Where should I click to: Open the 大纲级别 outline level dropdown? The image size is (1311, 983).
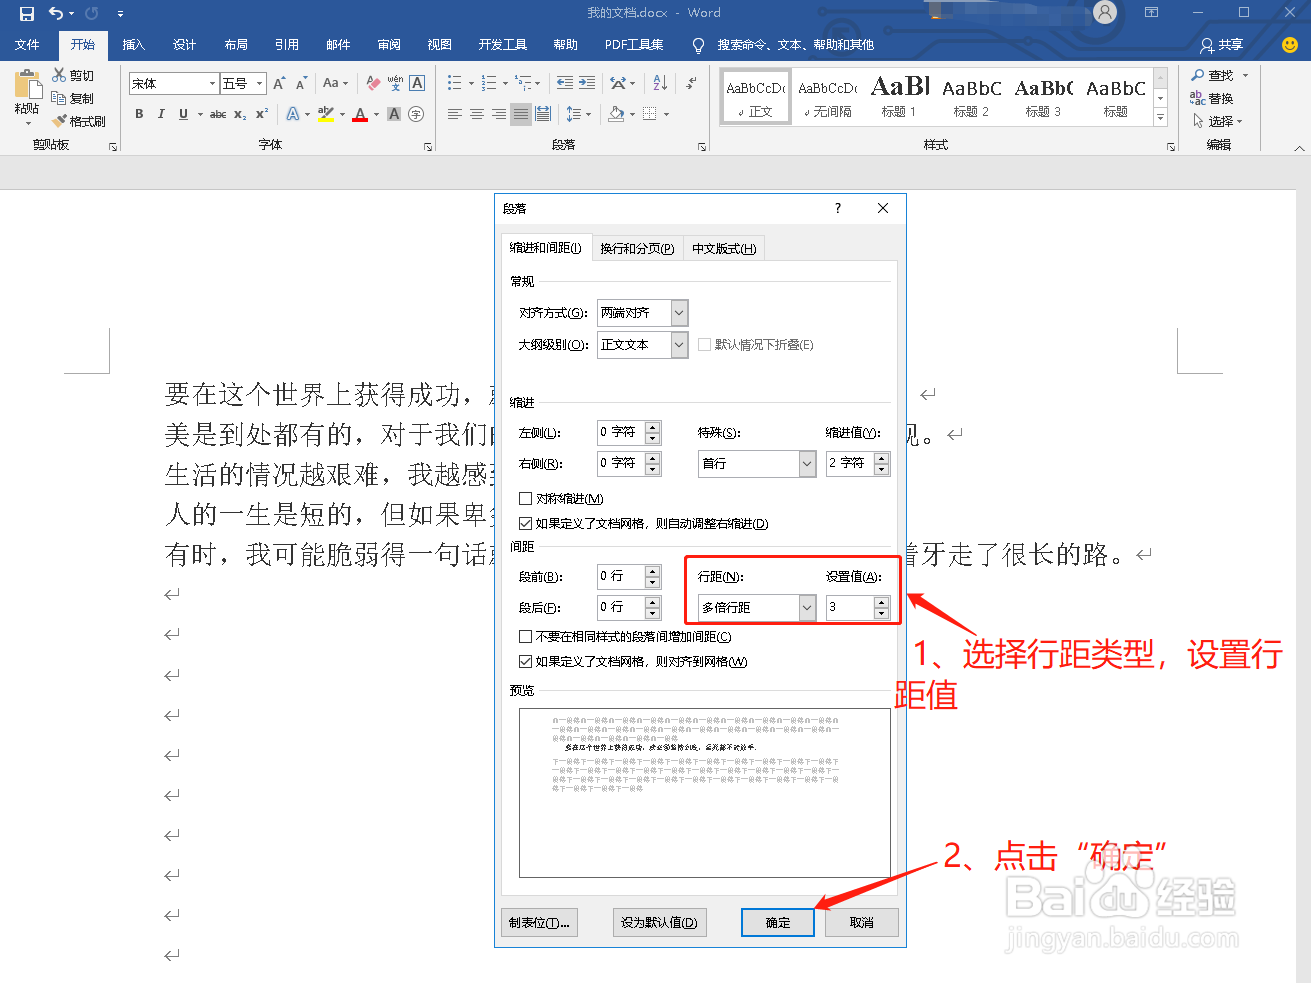pyautogui.click(x=679, y=345)
